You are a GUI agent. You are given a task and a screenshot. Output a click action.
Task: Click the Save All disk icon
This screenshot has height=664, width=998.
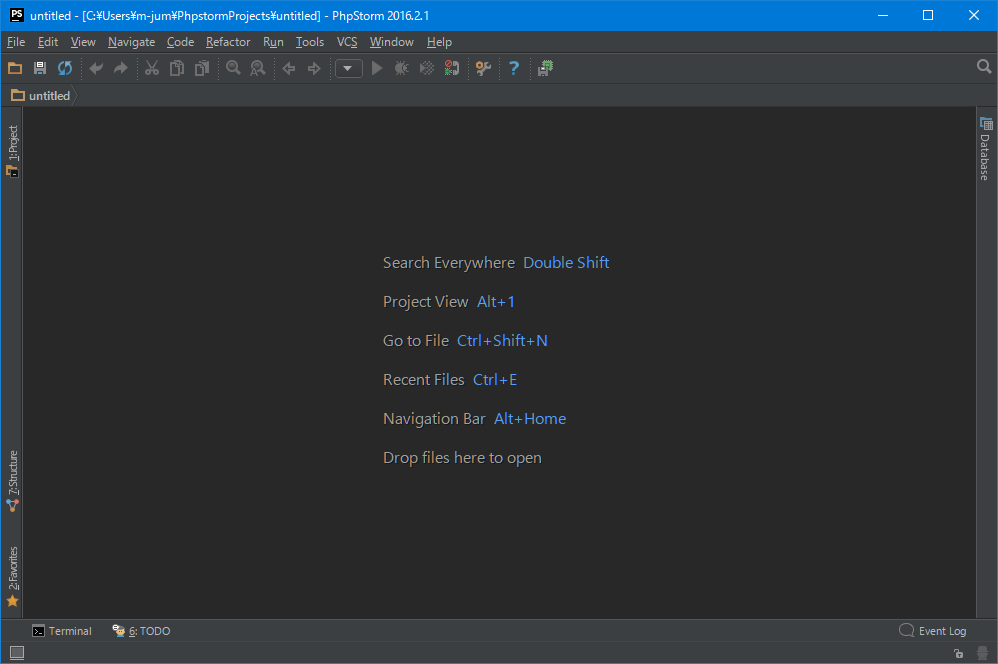pyautogui.click(x=40, y=68)
